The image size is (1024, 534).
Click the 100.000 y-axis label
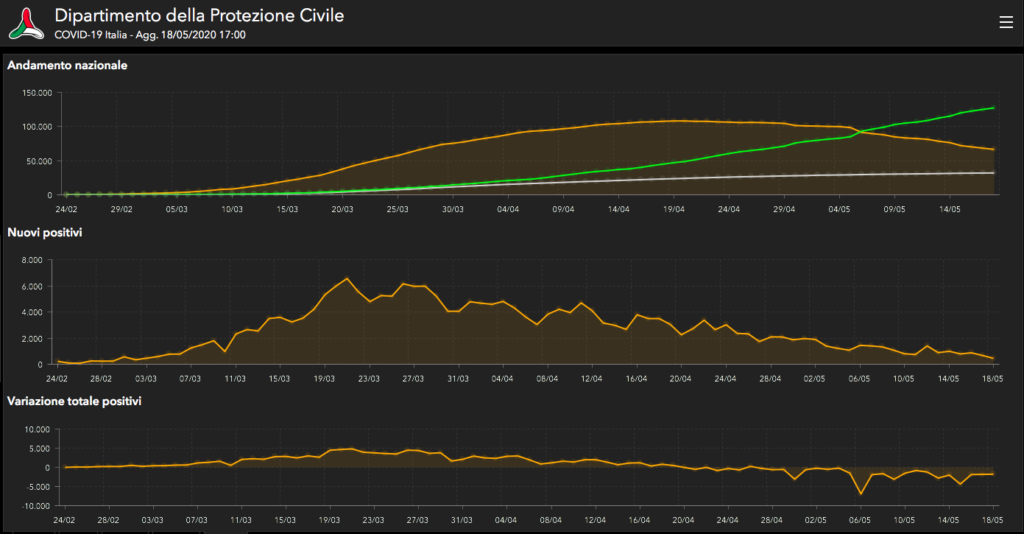(x=36, y=127)
